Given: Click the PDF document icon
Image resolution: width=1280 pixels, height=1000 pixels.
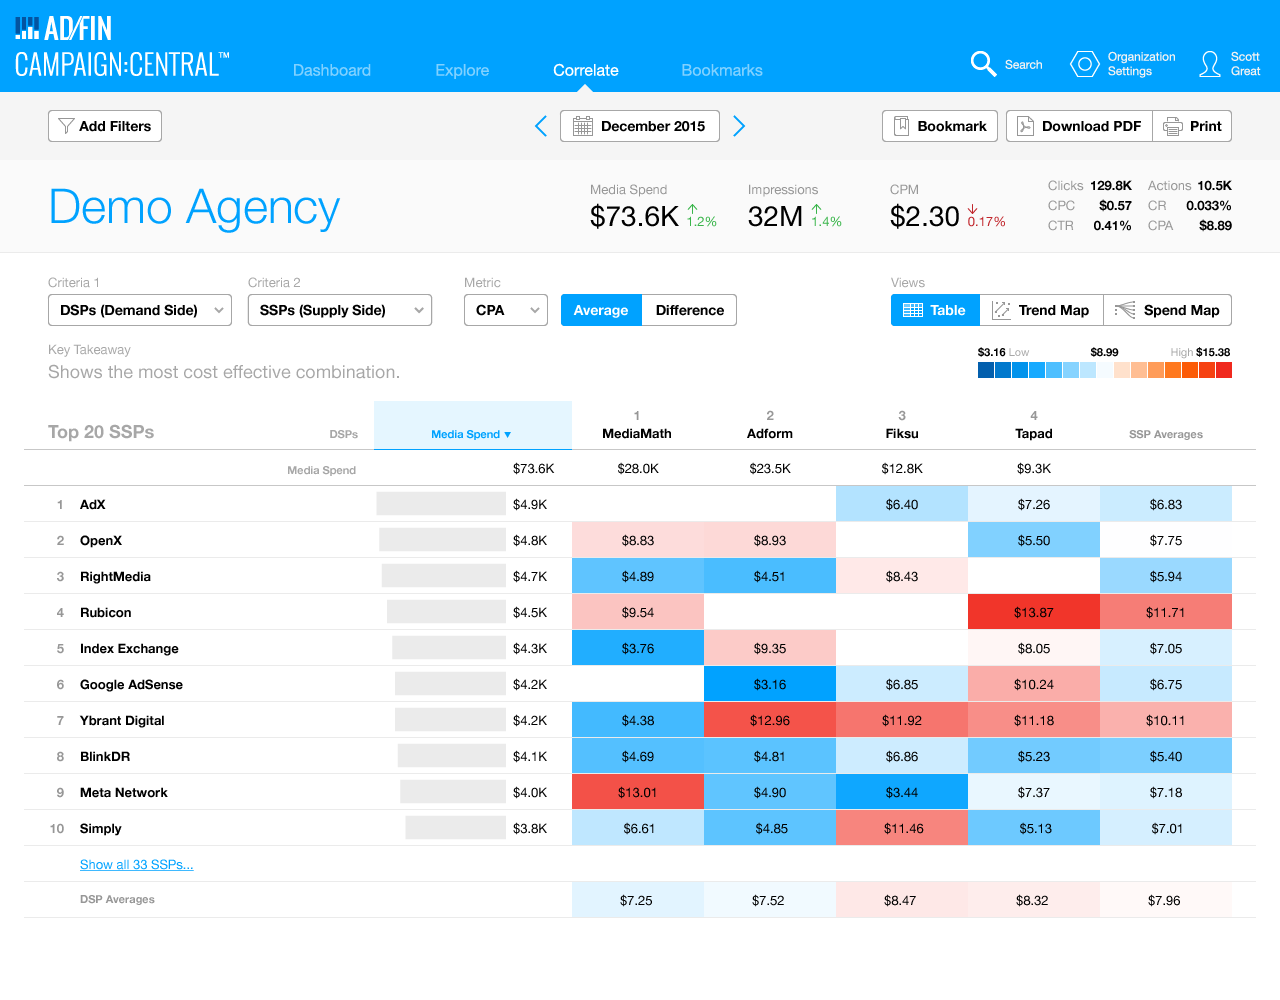Looking at the screenshot, I should (1025, 126).
